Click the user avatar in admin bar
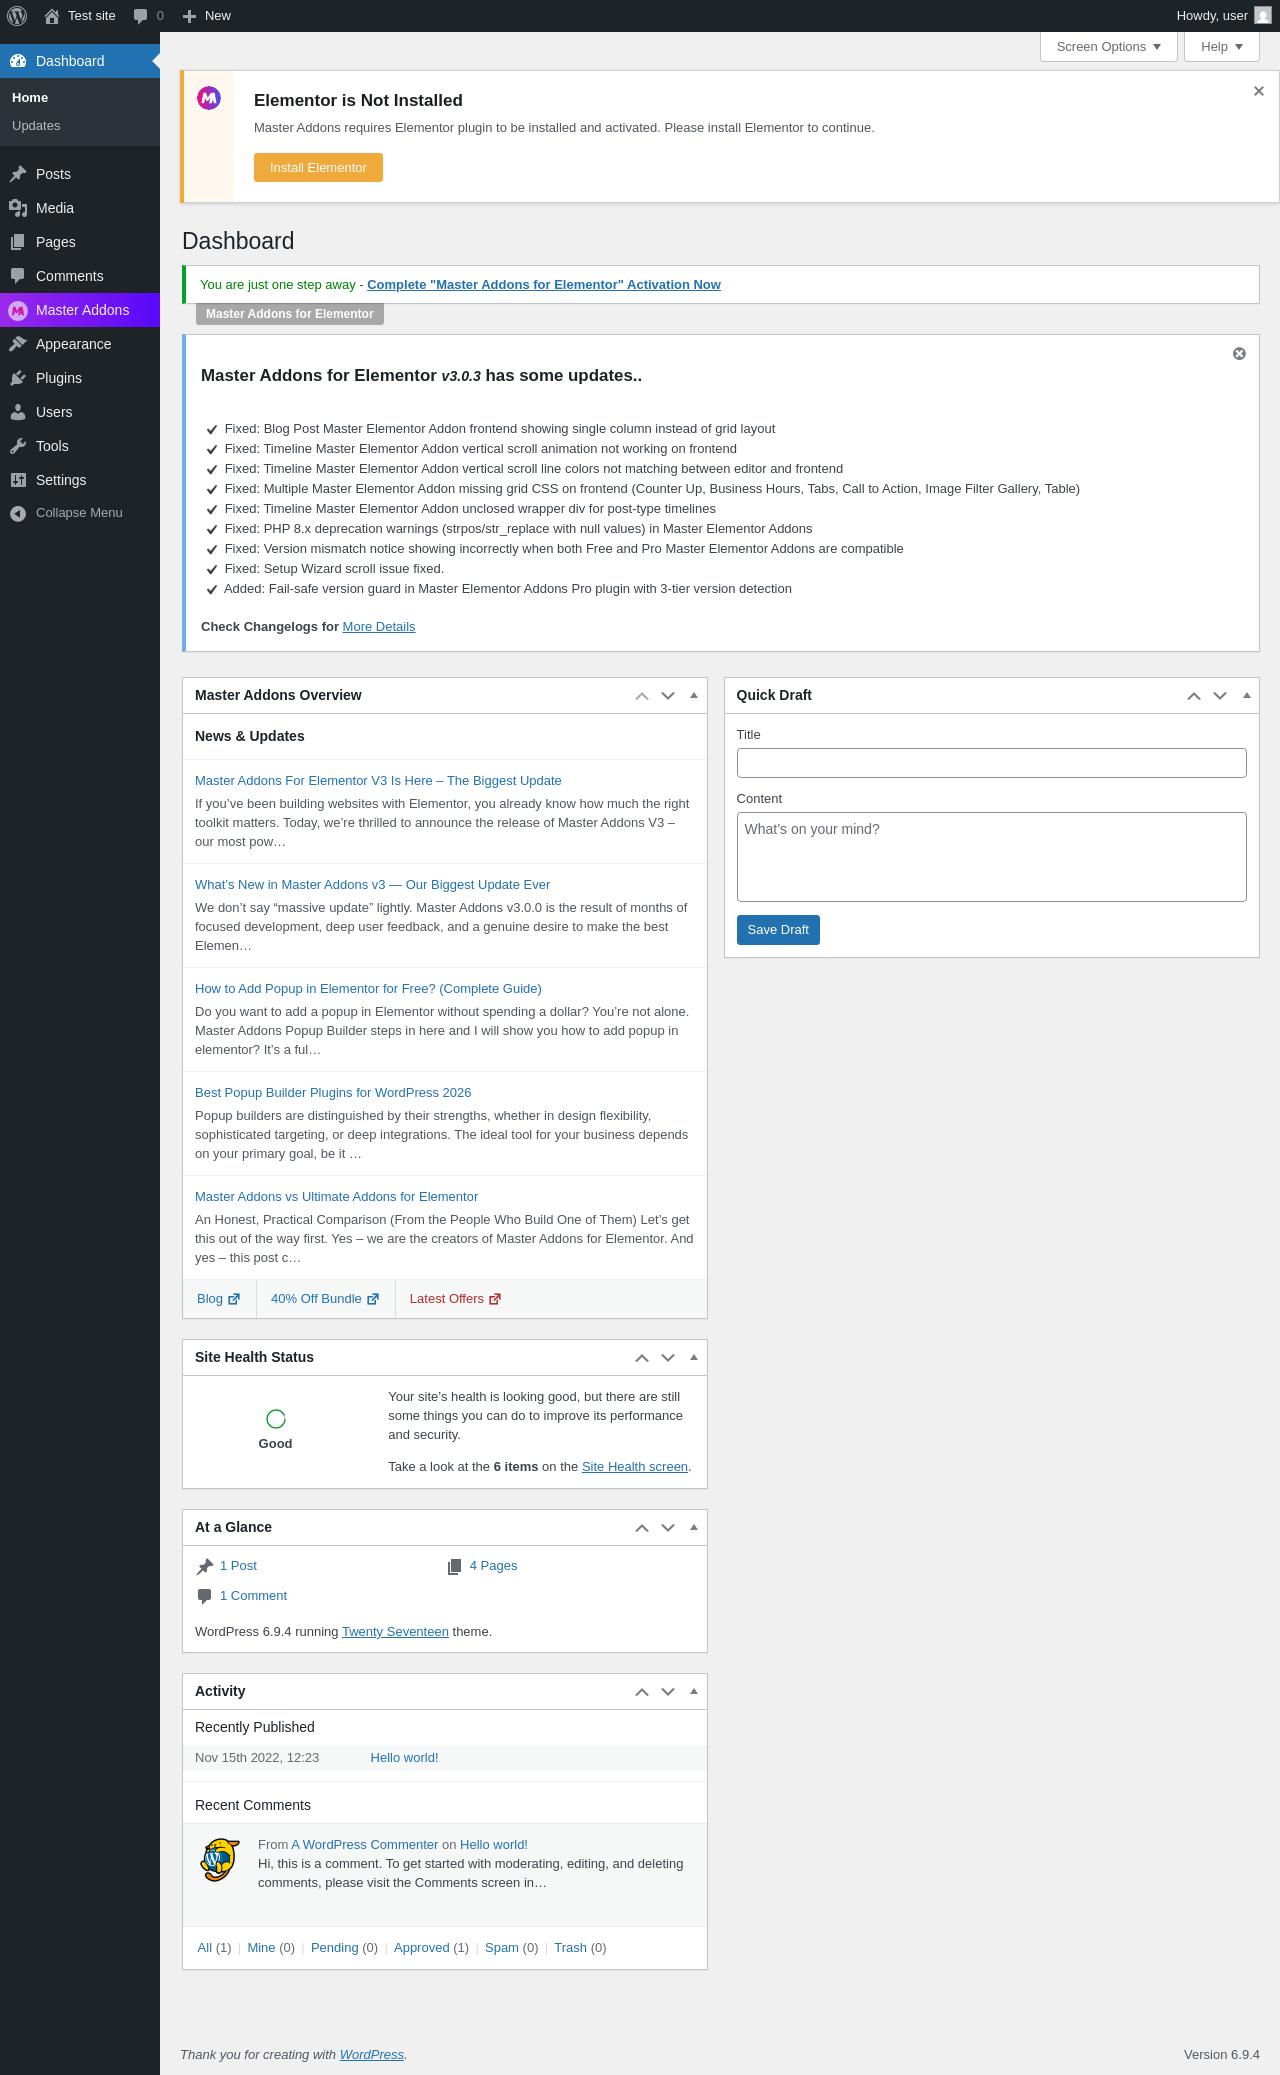Image resolution: width=1280 pixels, height=2075 pixels. pos(1263,16)
